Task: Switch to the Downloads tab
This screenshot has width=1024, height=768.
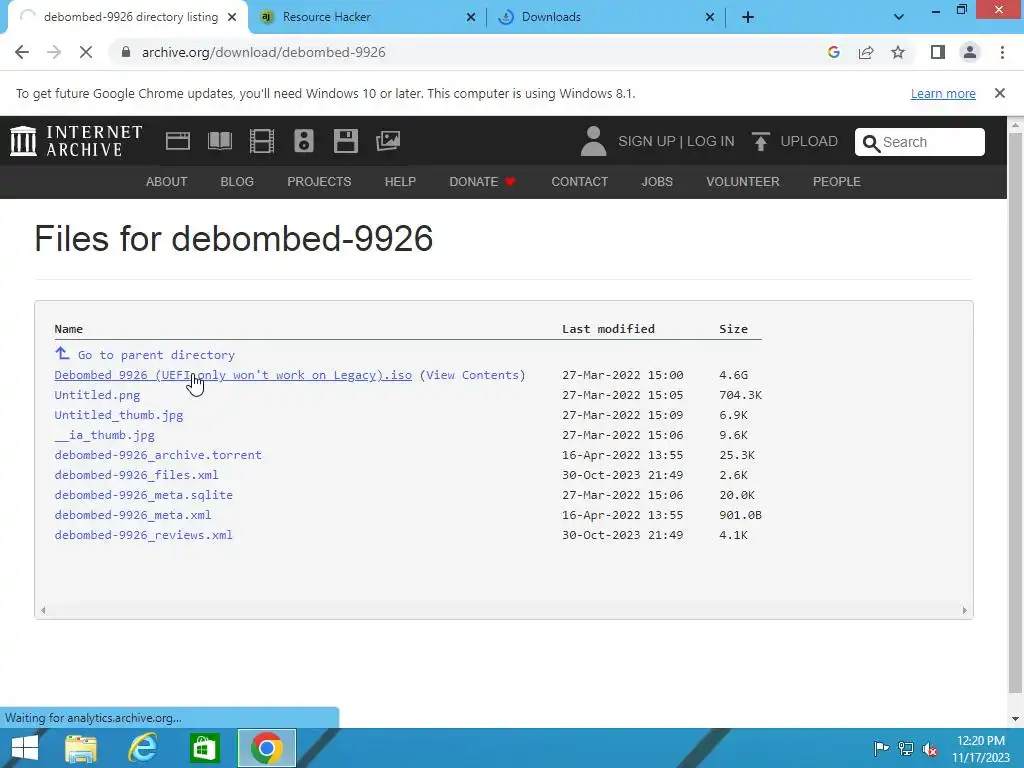Action: (x=606, y=17)
